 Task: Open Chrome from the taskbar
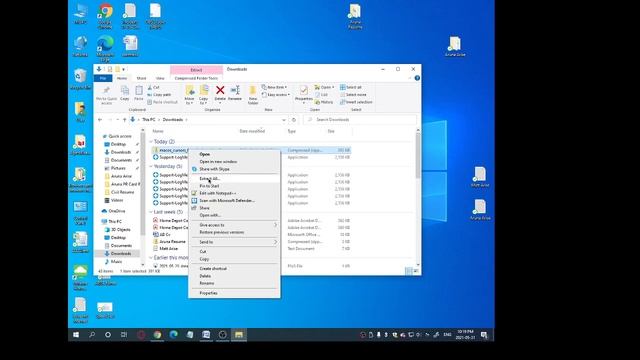point(157,335)
